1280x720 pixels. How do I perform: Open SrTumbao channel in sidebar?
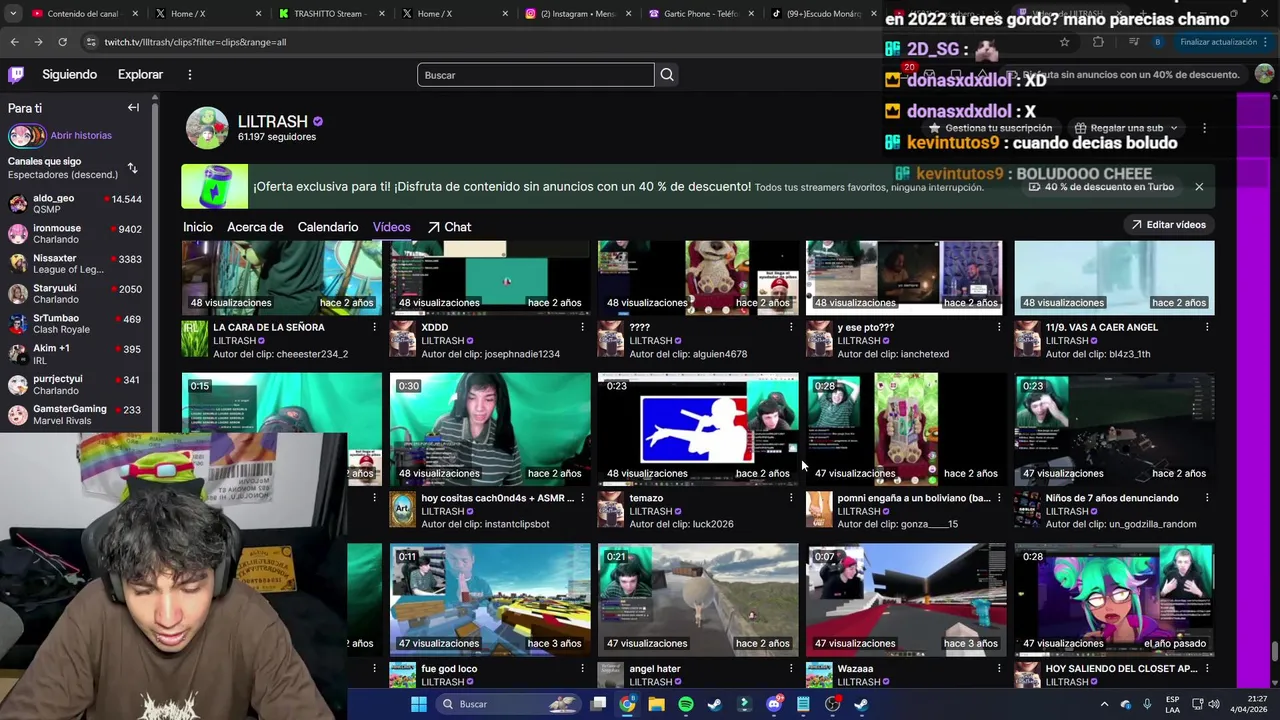(x=75, y=324)
